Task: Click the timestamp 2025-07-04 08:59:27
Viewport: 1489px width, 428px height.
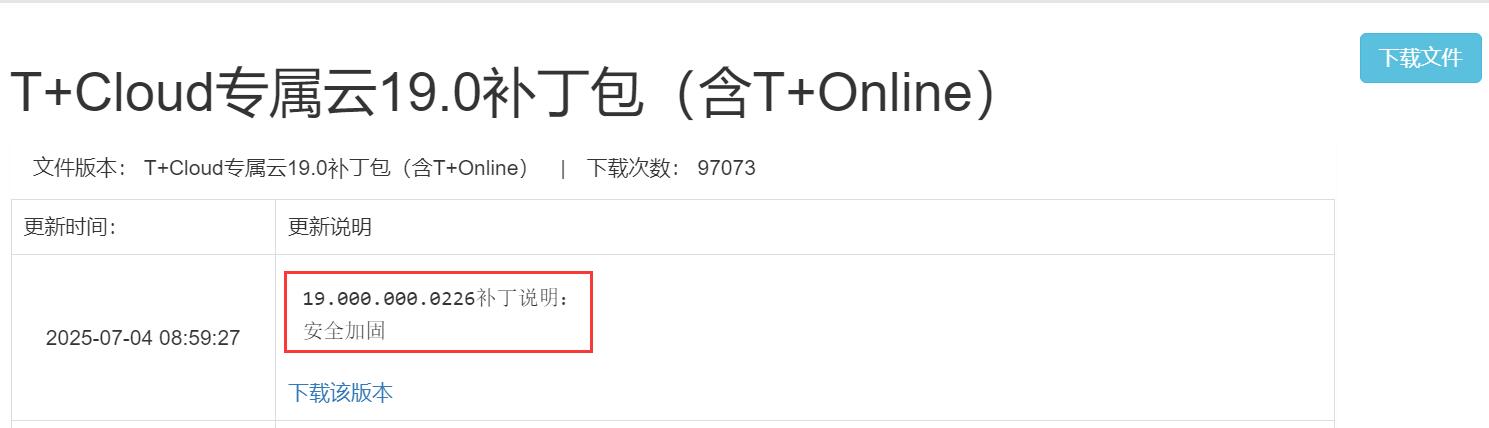Action: 143,338
